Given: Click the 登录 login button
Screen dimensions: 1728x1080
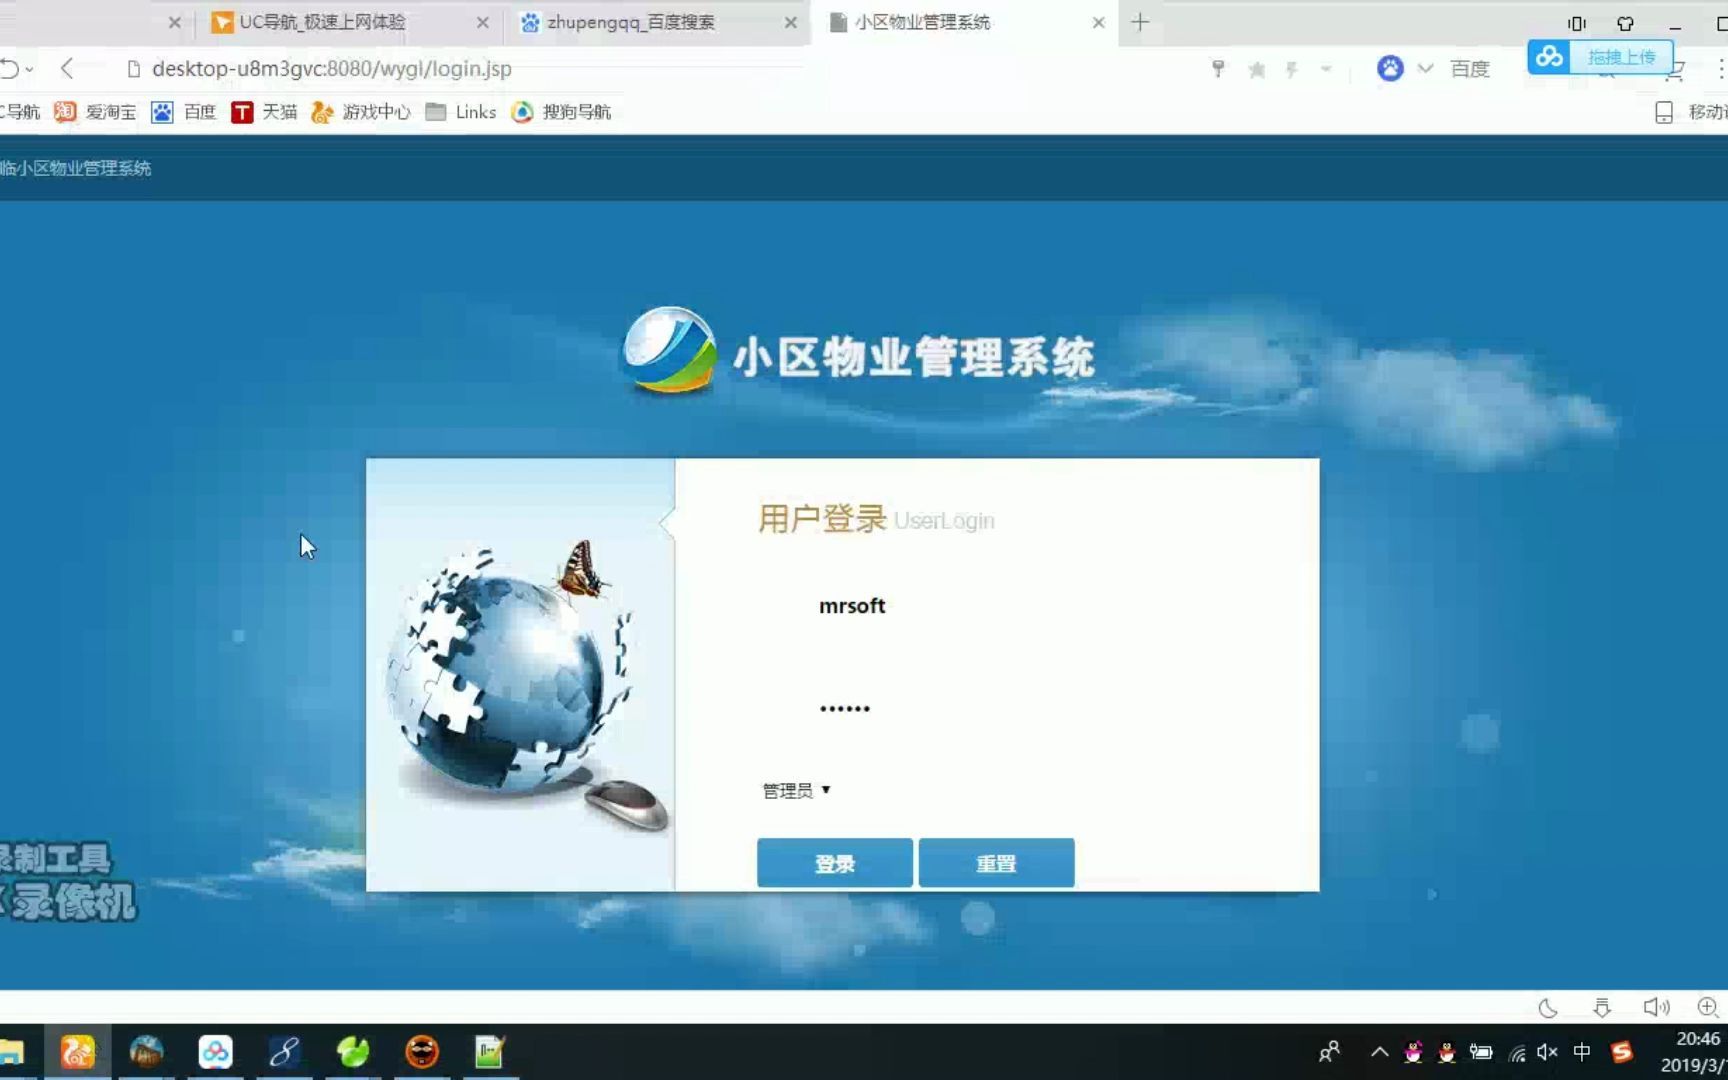Looking at the screenshot, I should click(835, 862).
